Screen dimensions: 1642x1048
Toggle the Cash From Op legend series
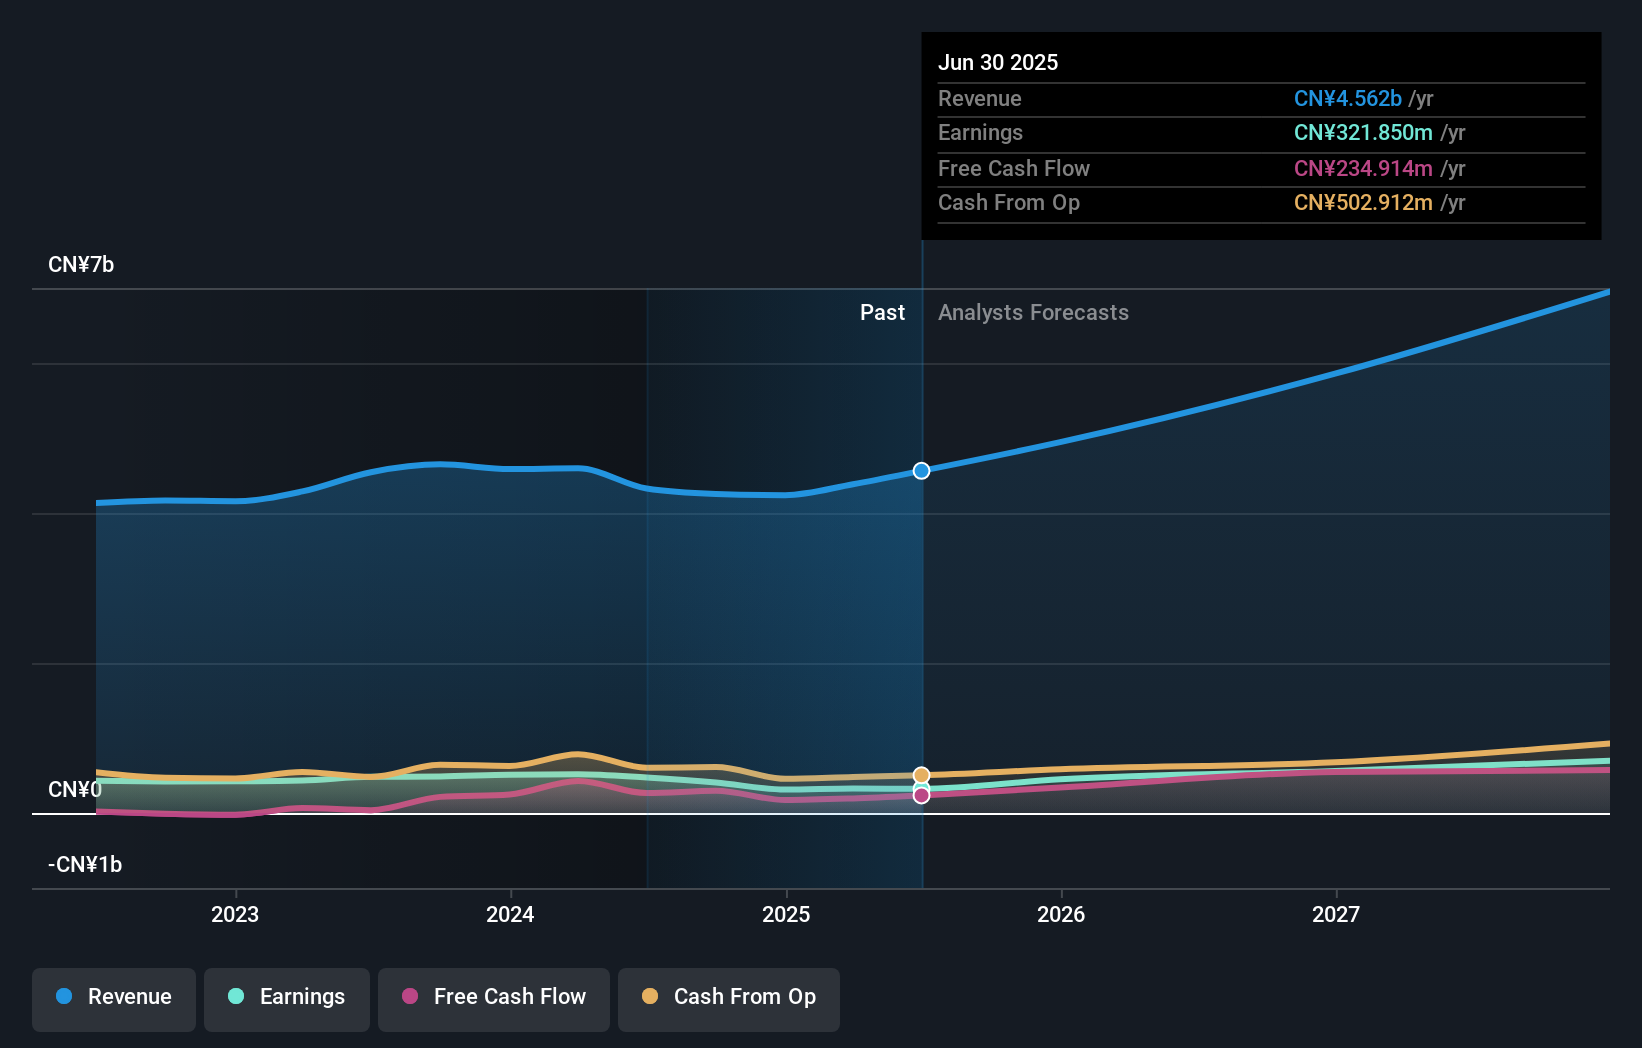tap(729, 999)
